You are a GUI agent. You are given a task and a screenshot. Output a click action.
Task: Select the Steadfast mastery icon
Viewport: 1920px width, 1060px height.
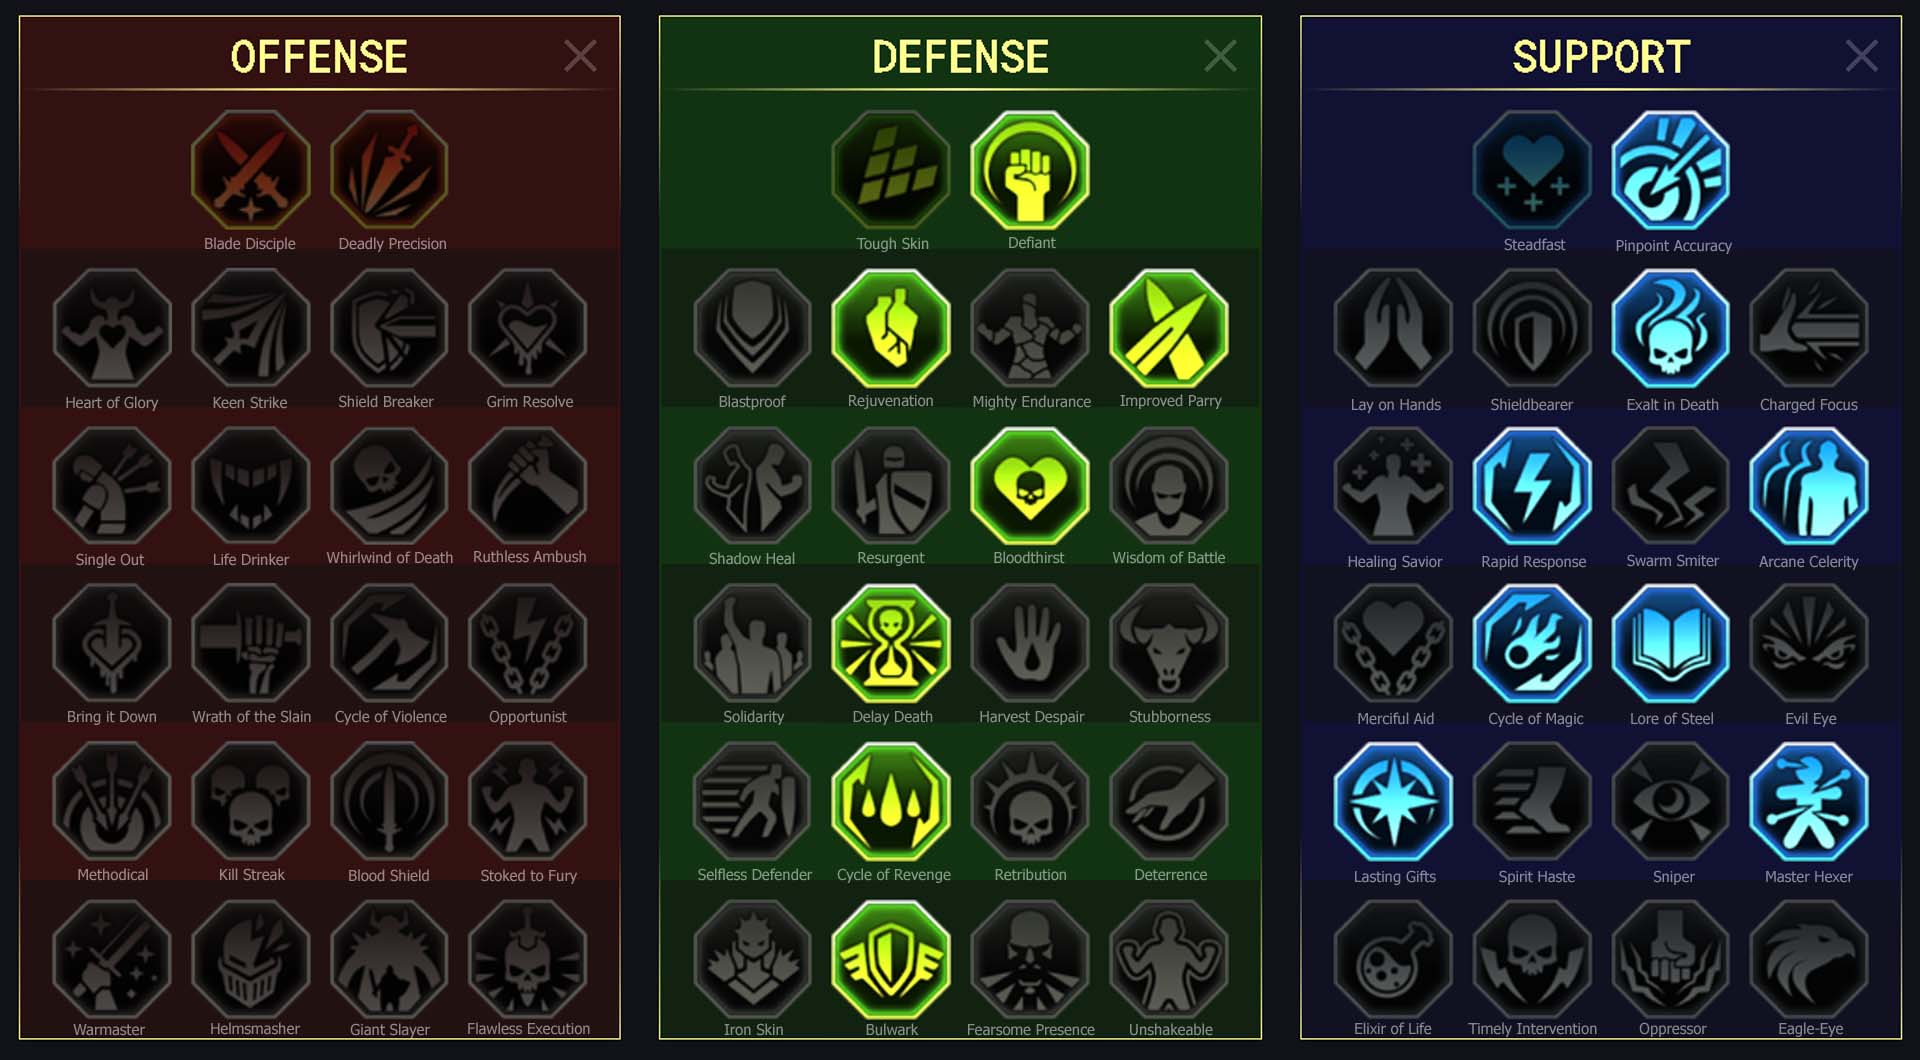(x=1532, y=170)
